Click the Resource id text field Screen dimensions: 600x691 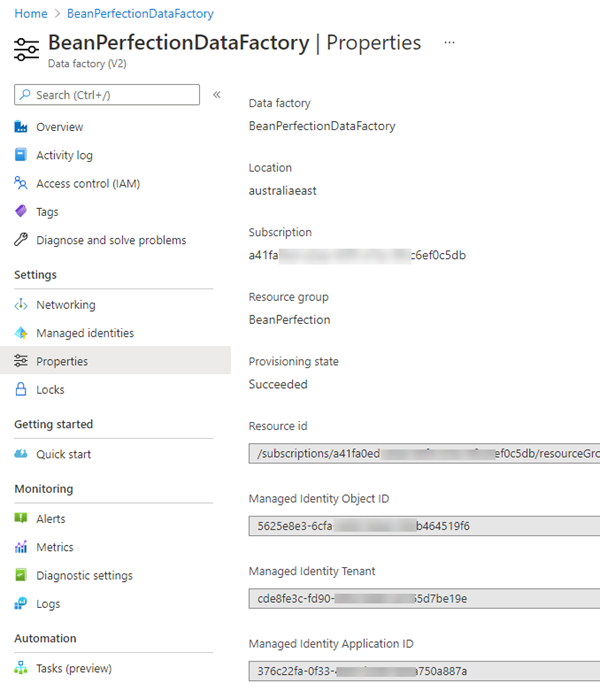[x=424, y=453]
